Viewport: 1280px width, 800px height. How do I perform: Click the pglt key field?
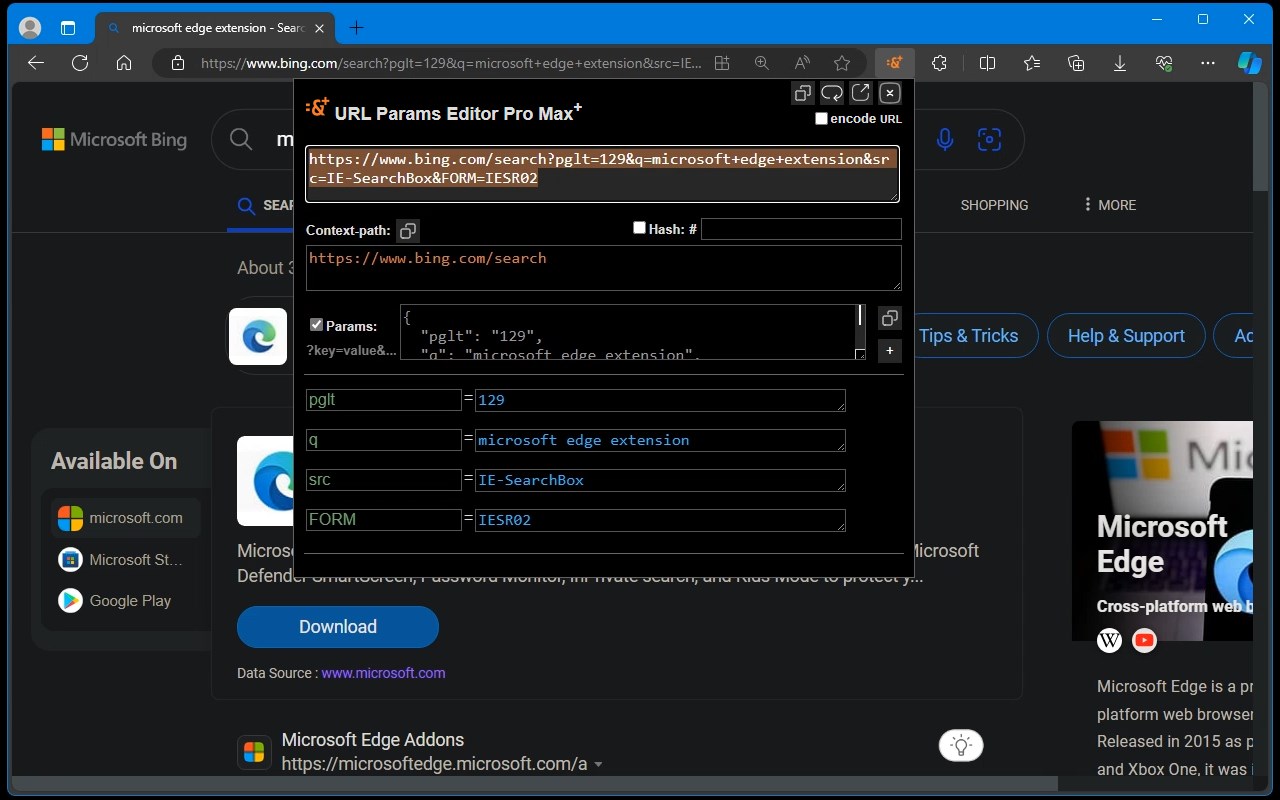tap(384, 400)
